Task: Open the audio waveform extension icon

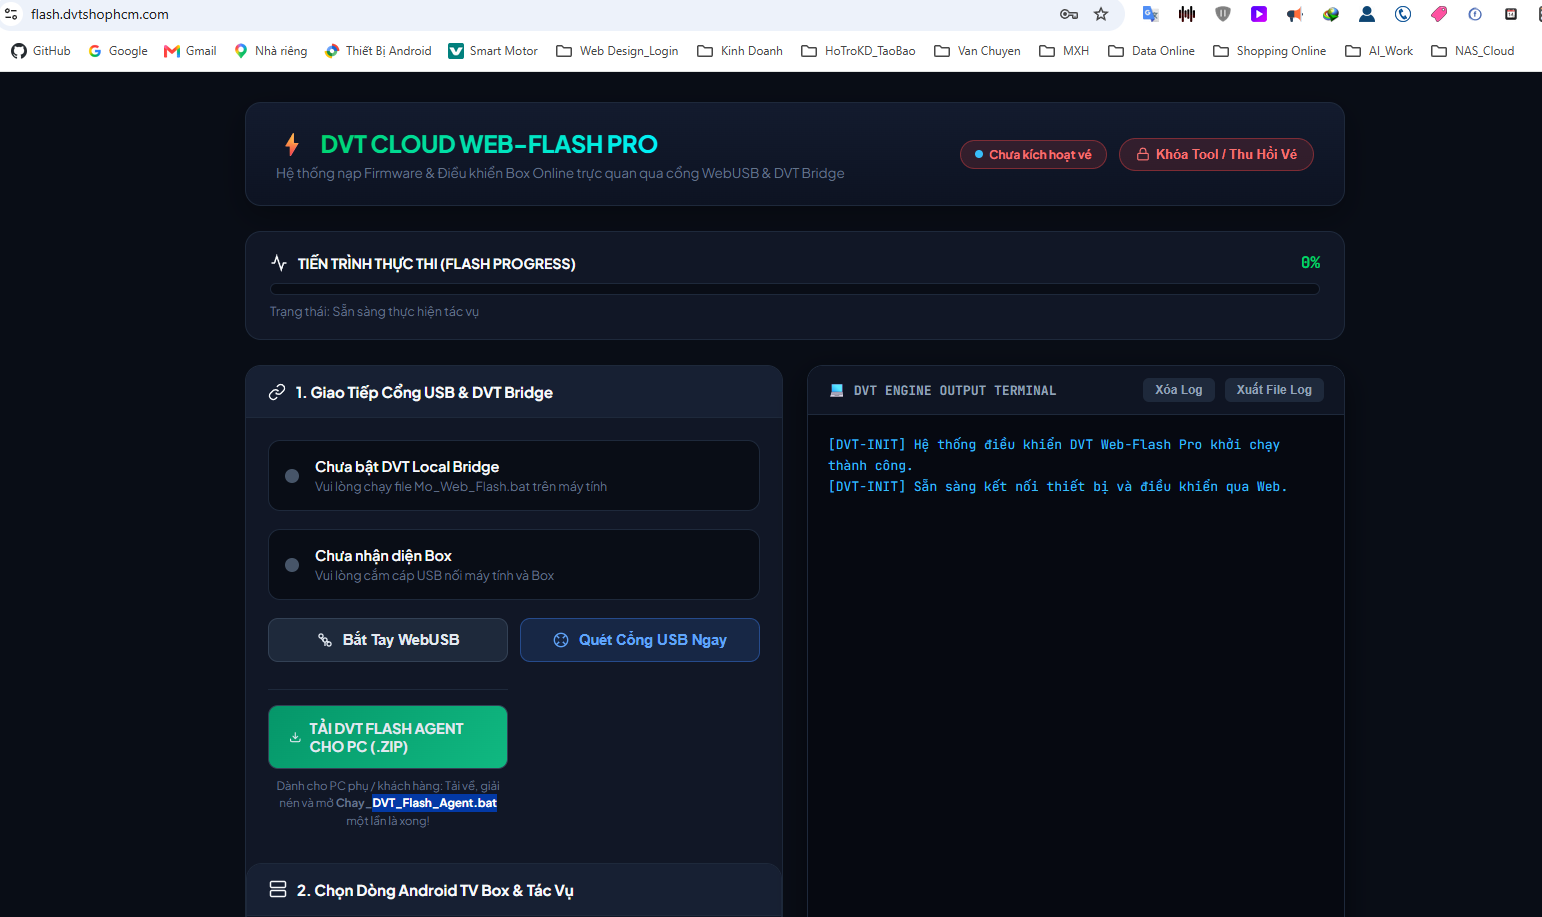Action: (x=1187, y=14)
